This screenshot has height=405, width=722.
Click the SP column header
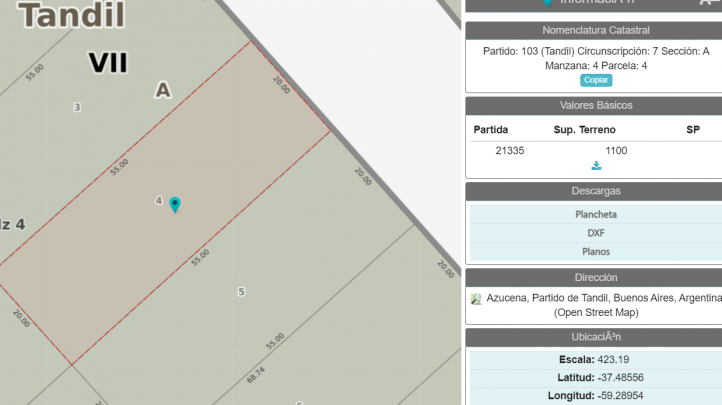pyautogui.click(x=693, y=130)
